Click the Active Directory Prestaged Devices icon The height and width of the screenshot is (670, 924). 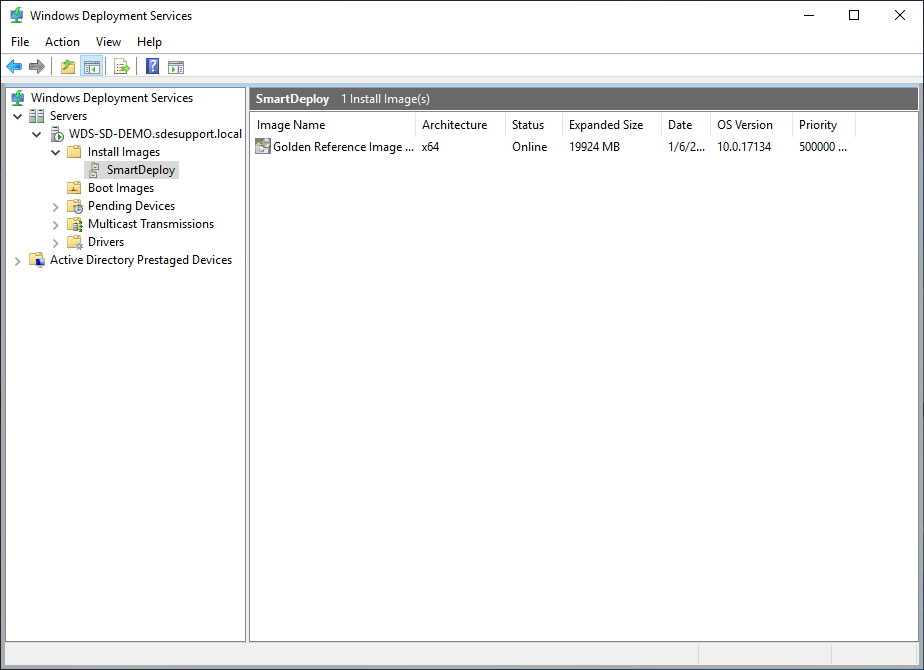(x=37, y=260)
